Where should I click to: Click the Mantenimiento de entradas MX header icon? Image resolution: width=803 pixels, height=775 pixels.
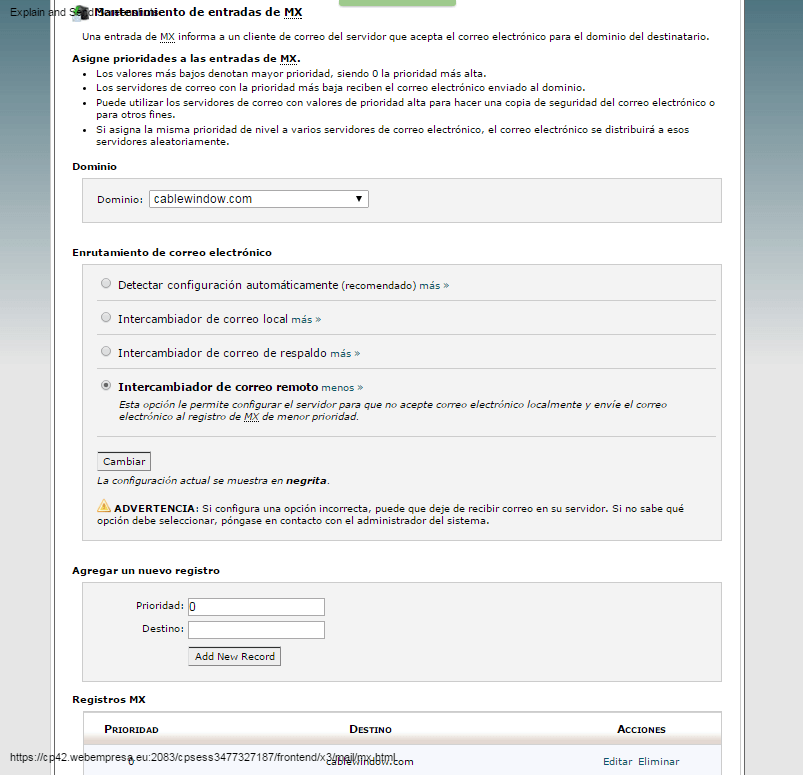tap(80, 13)
